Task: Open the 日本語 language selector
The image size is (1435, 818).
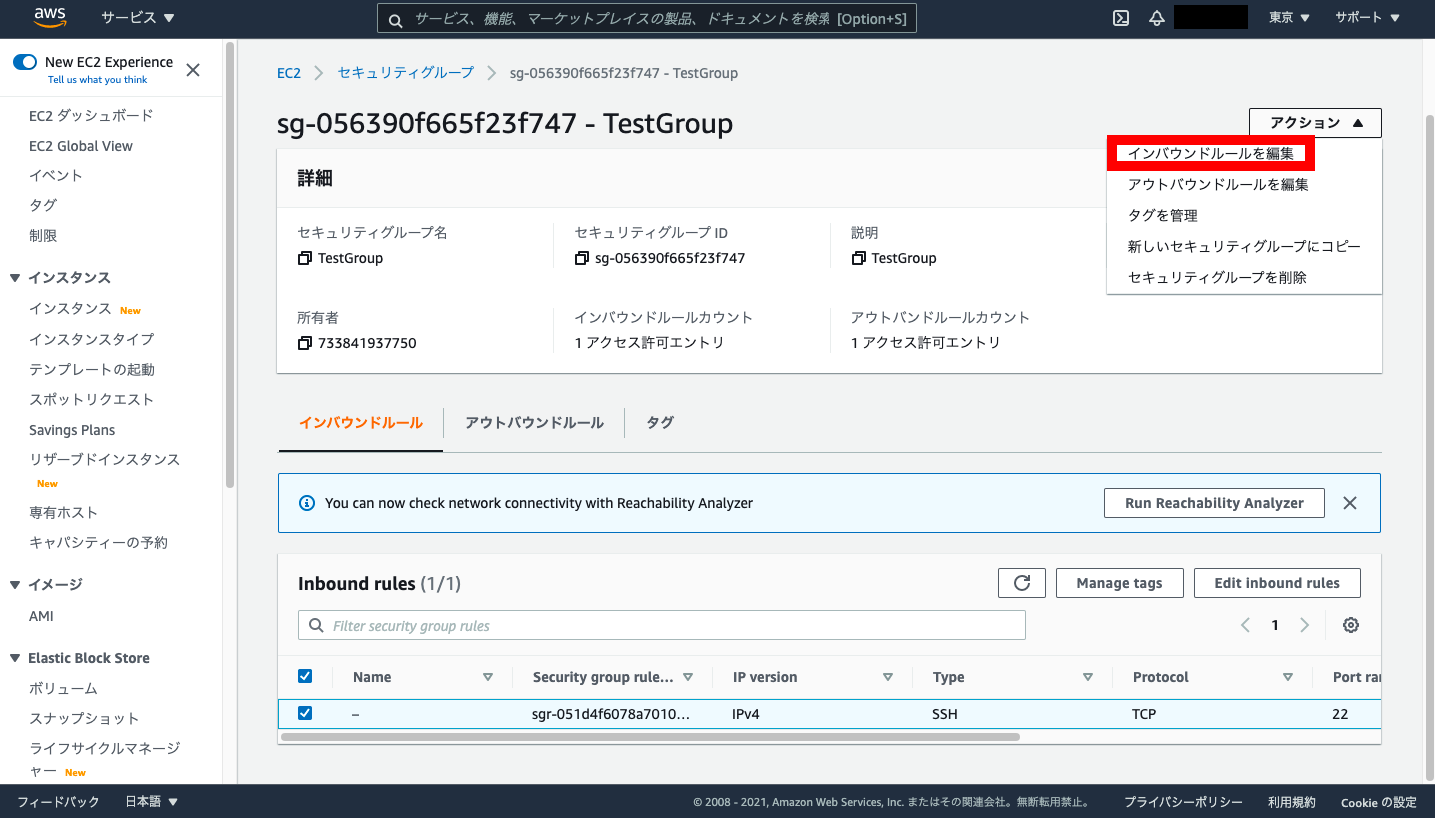Action: pyautogui.click(x=151, y=801)
